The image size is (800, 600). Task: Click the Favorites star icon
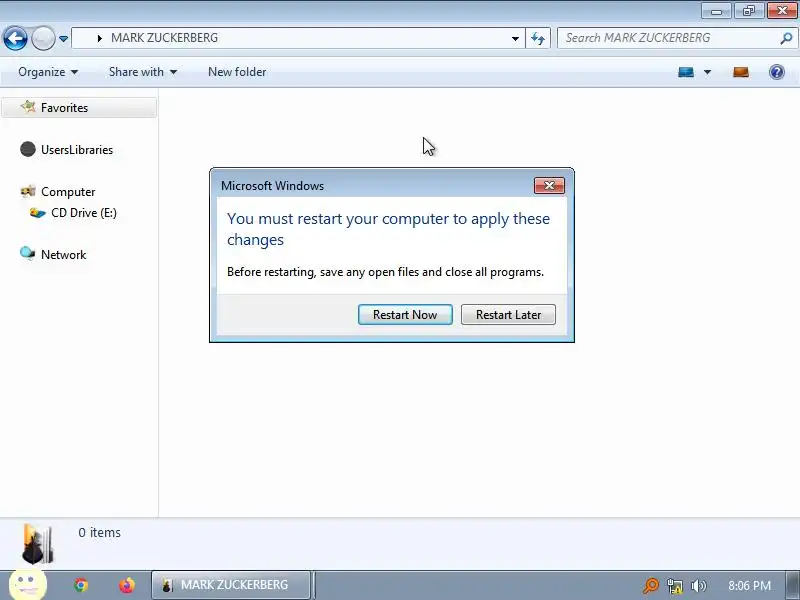28,107
